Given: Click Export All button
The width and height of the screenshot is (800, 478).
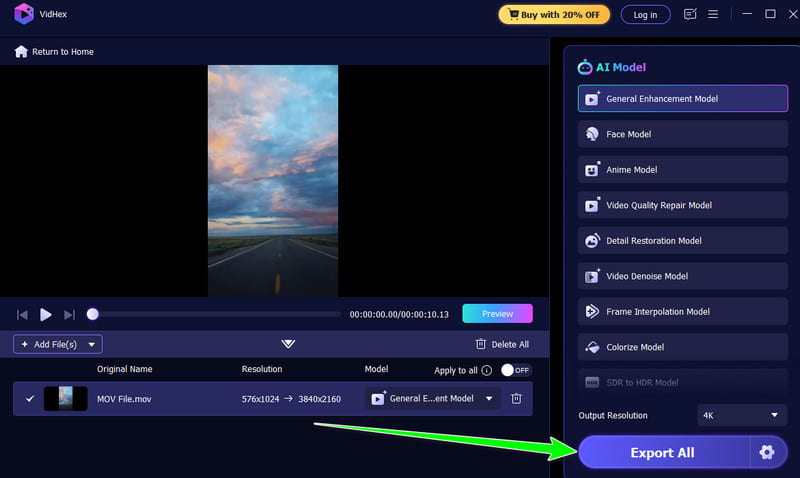Looking at the screenshot, I should [x=663, y=452].
